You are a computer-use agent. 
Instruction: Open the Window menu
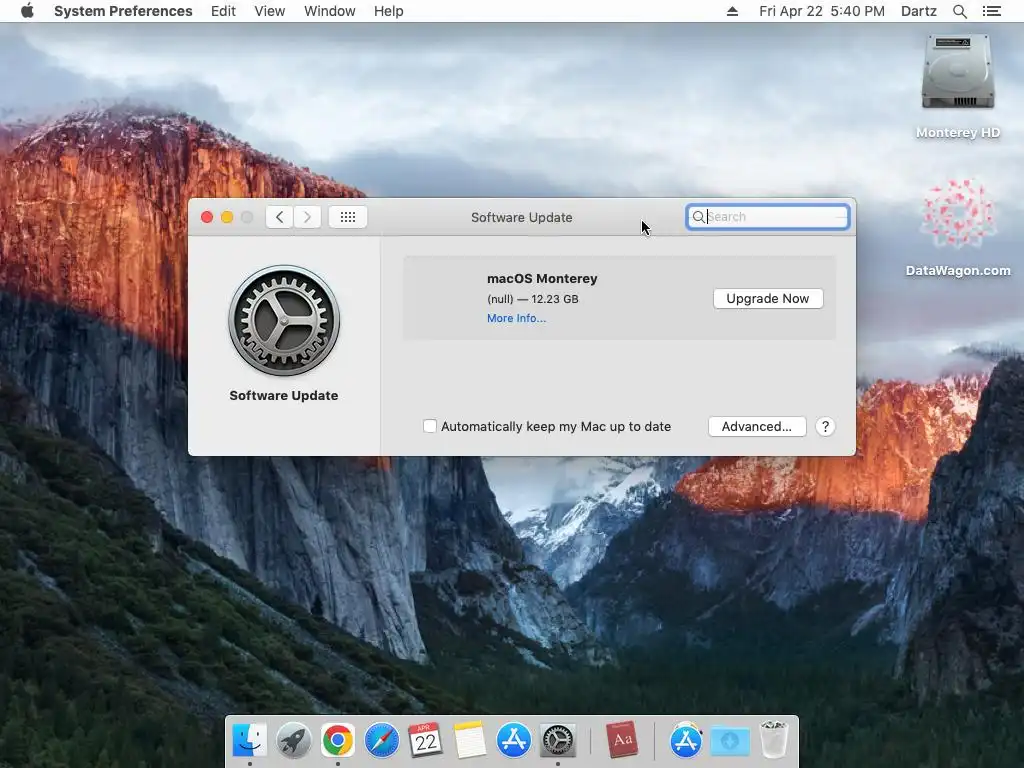pyautogui.click(x=329, y=11)
